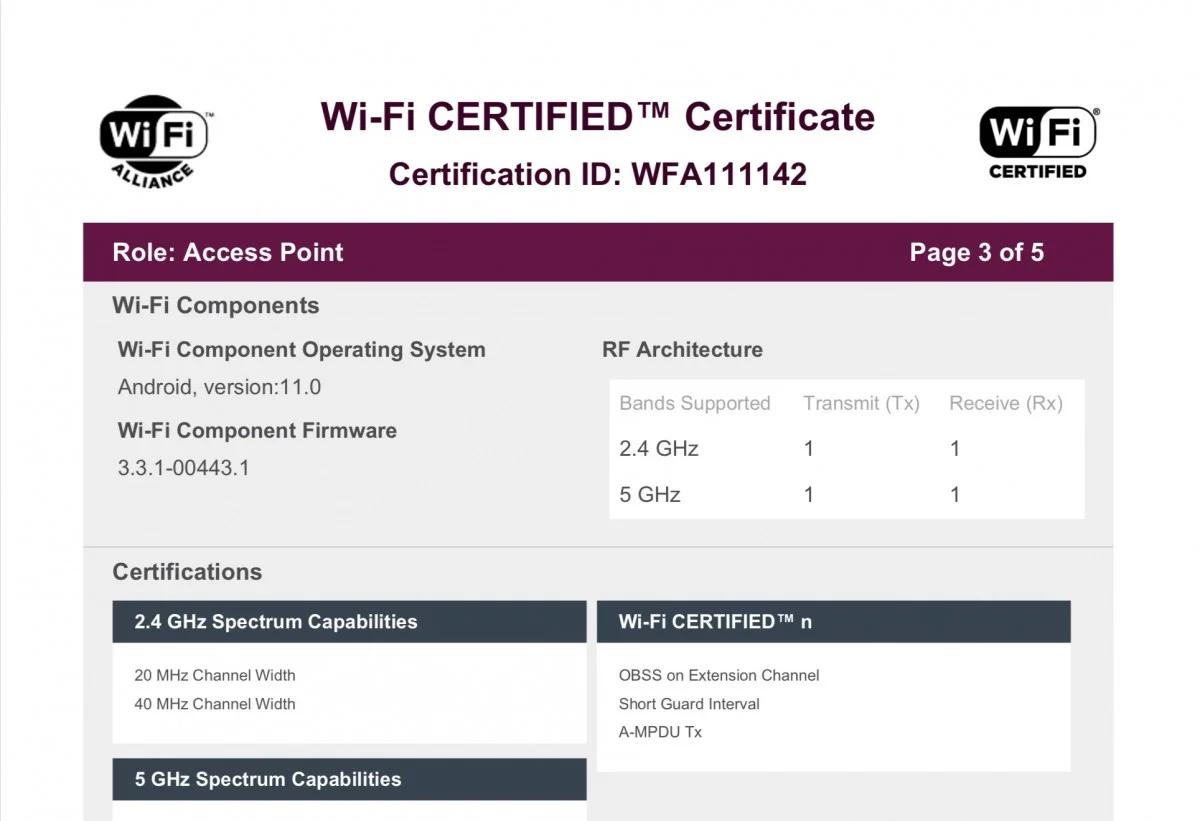
Task: Click the Wi-Fi Alliance logo
Action: point(154,140)
